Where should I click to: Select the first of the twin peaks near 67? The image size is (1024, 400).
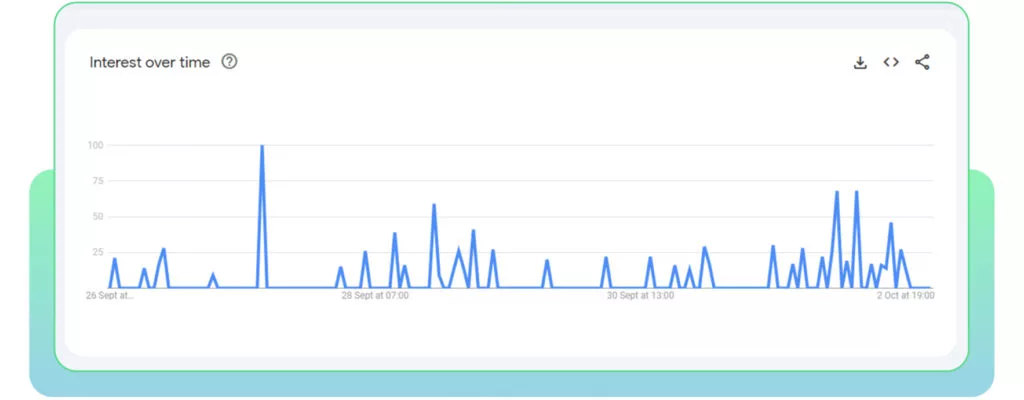tap(837, 192)
